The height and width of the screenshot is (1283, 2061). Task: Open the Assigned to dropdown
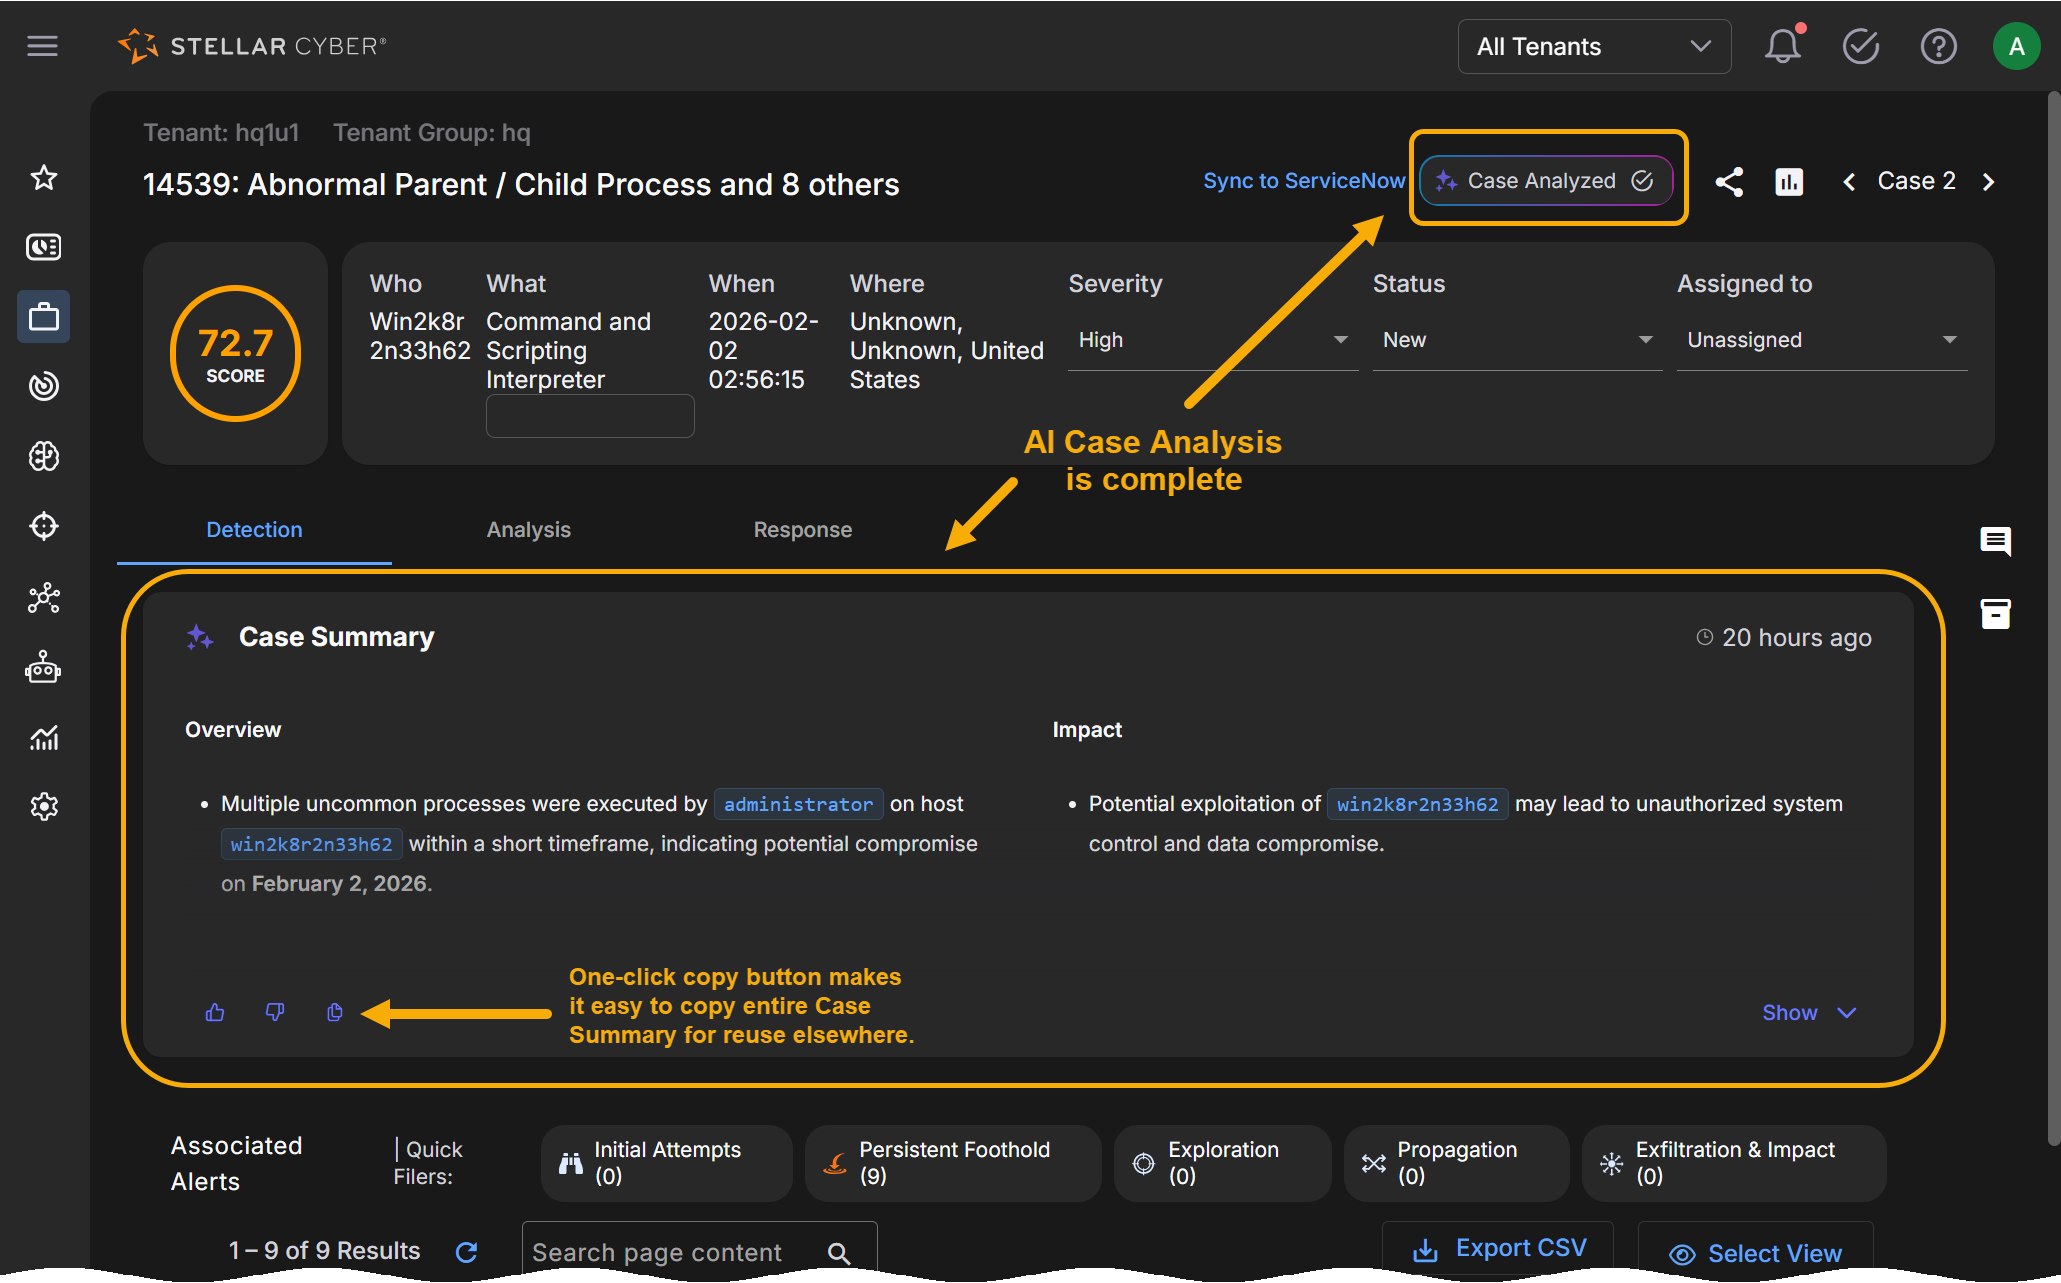click(1820, 340)
